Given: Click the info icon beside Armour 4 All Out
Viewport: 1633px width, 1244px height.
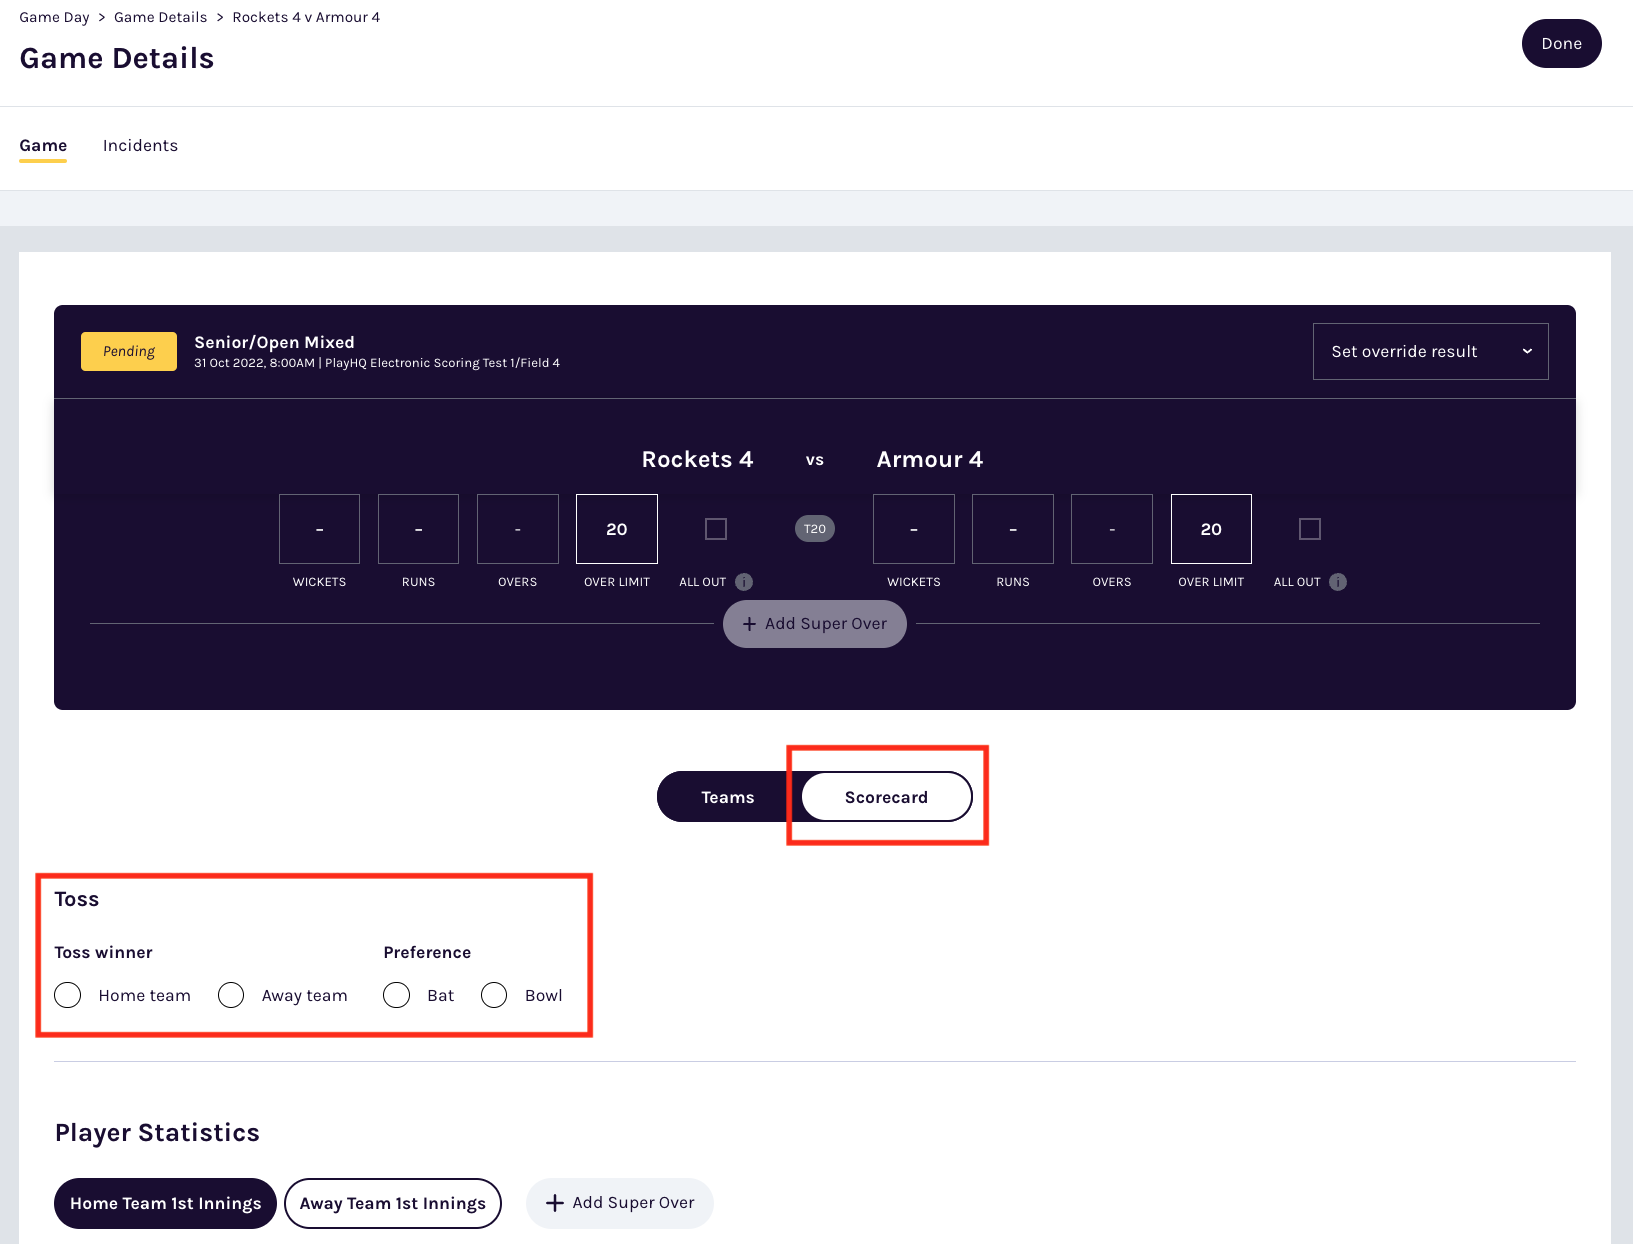Looking at the screenshot, I should click(1338, 582).
